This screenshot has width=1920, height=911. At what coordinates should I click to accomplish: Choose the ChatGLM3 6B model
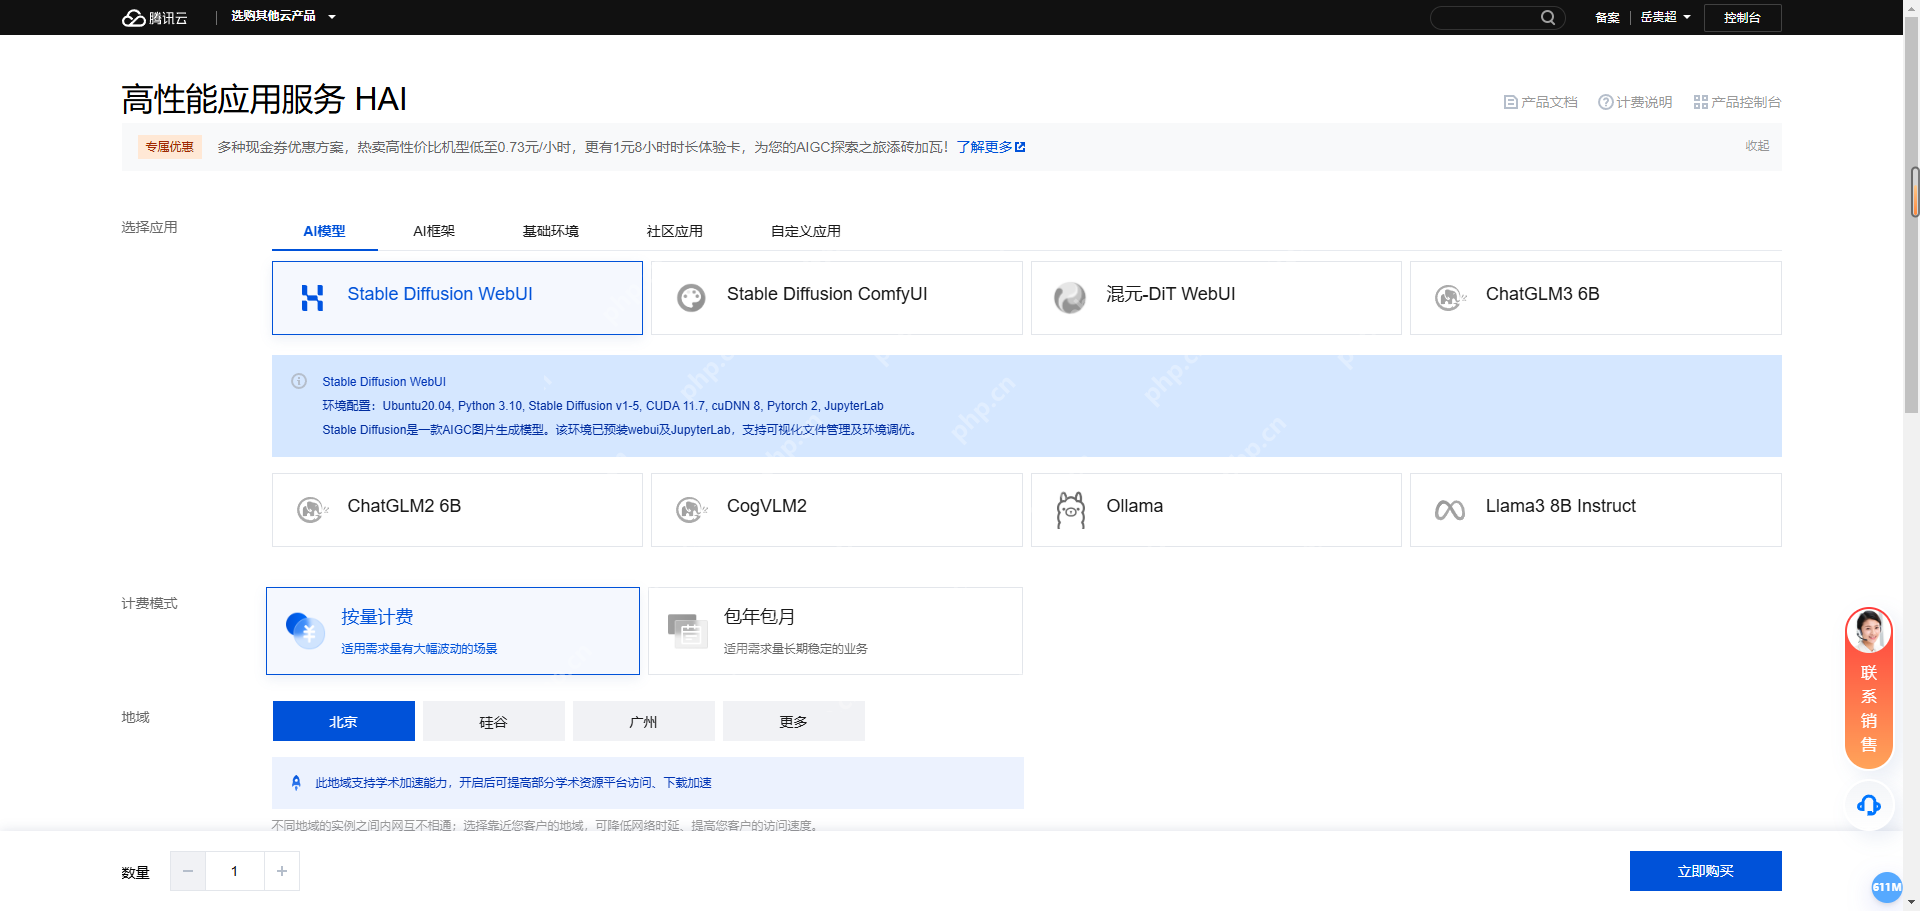coord(1595,298)
